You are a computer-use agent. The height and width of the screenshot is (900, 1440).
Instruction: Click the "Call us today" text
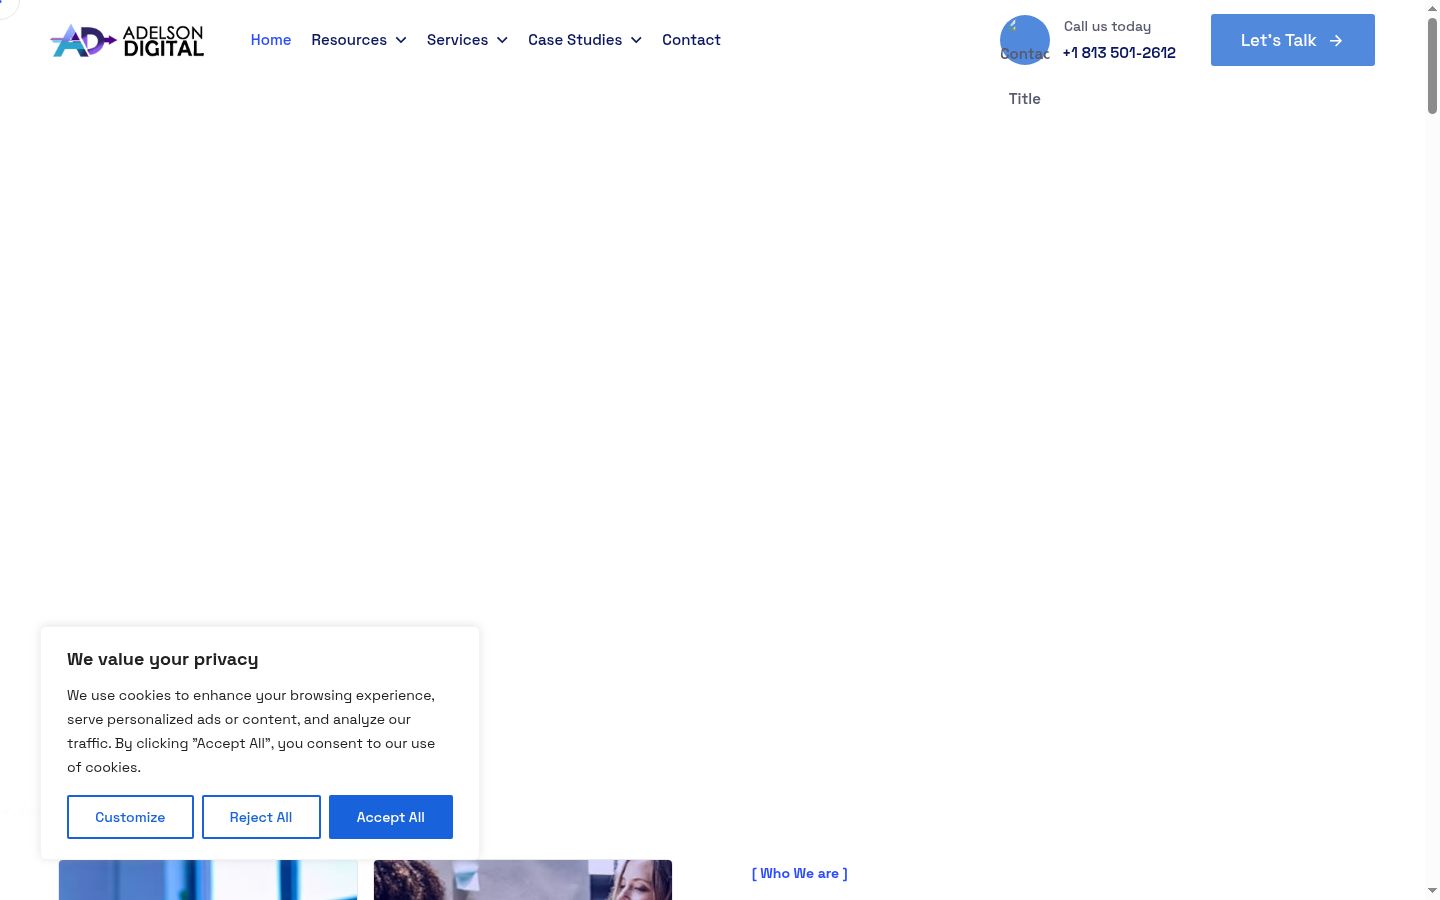(x=1107, y=27)
